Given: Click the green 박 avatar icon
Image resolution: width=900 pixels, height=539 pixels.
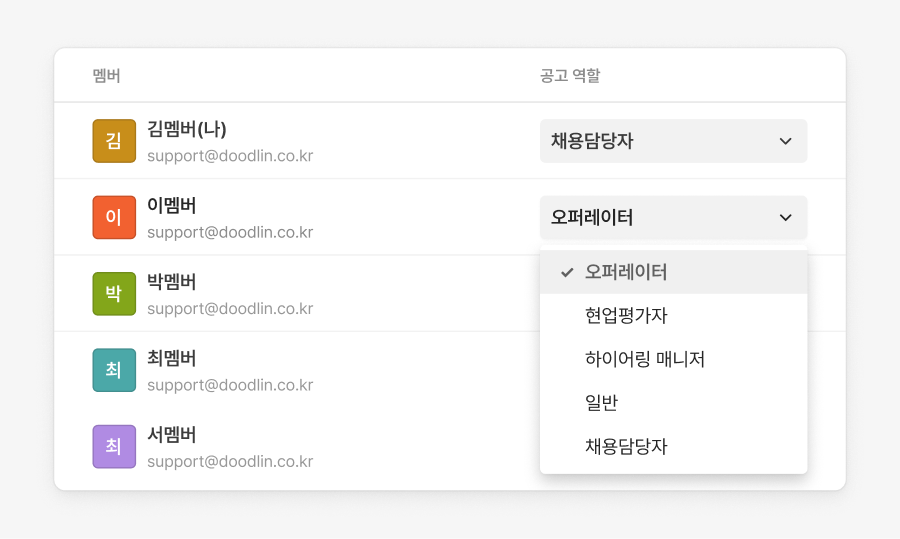Looking at the screenshot, I should [114, 294].
